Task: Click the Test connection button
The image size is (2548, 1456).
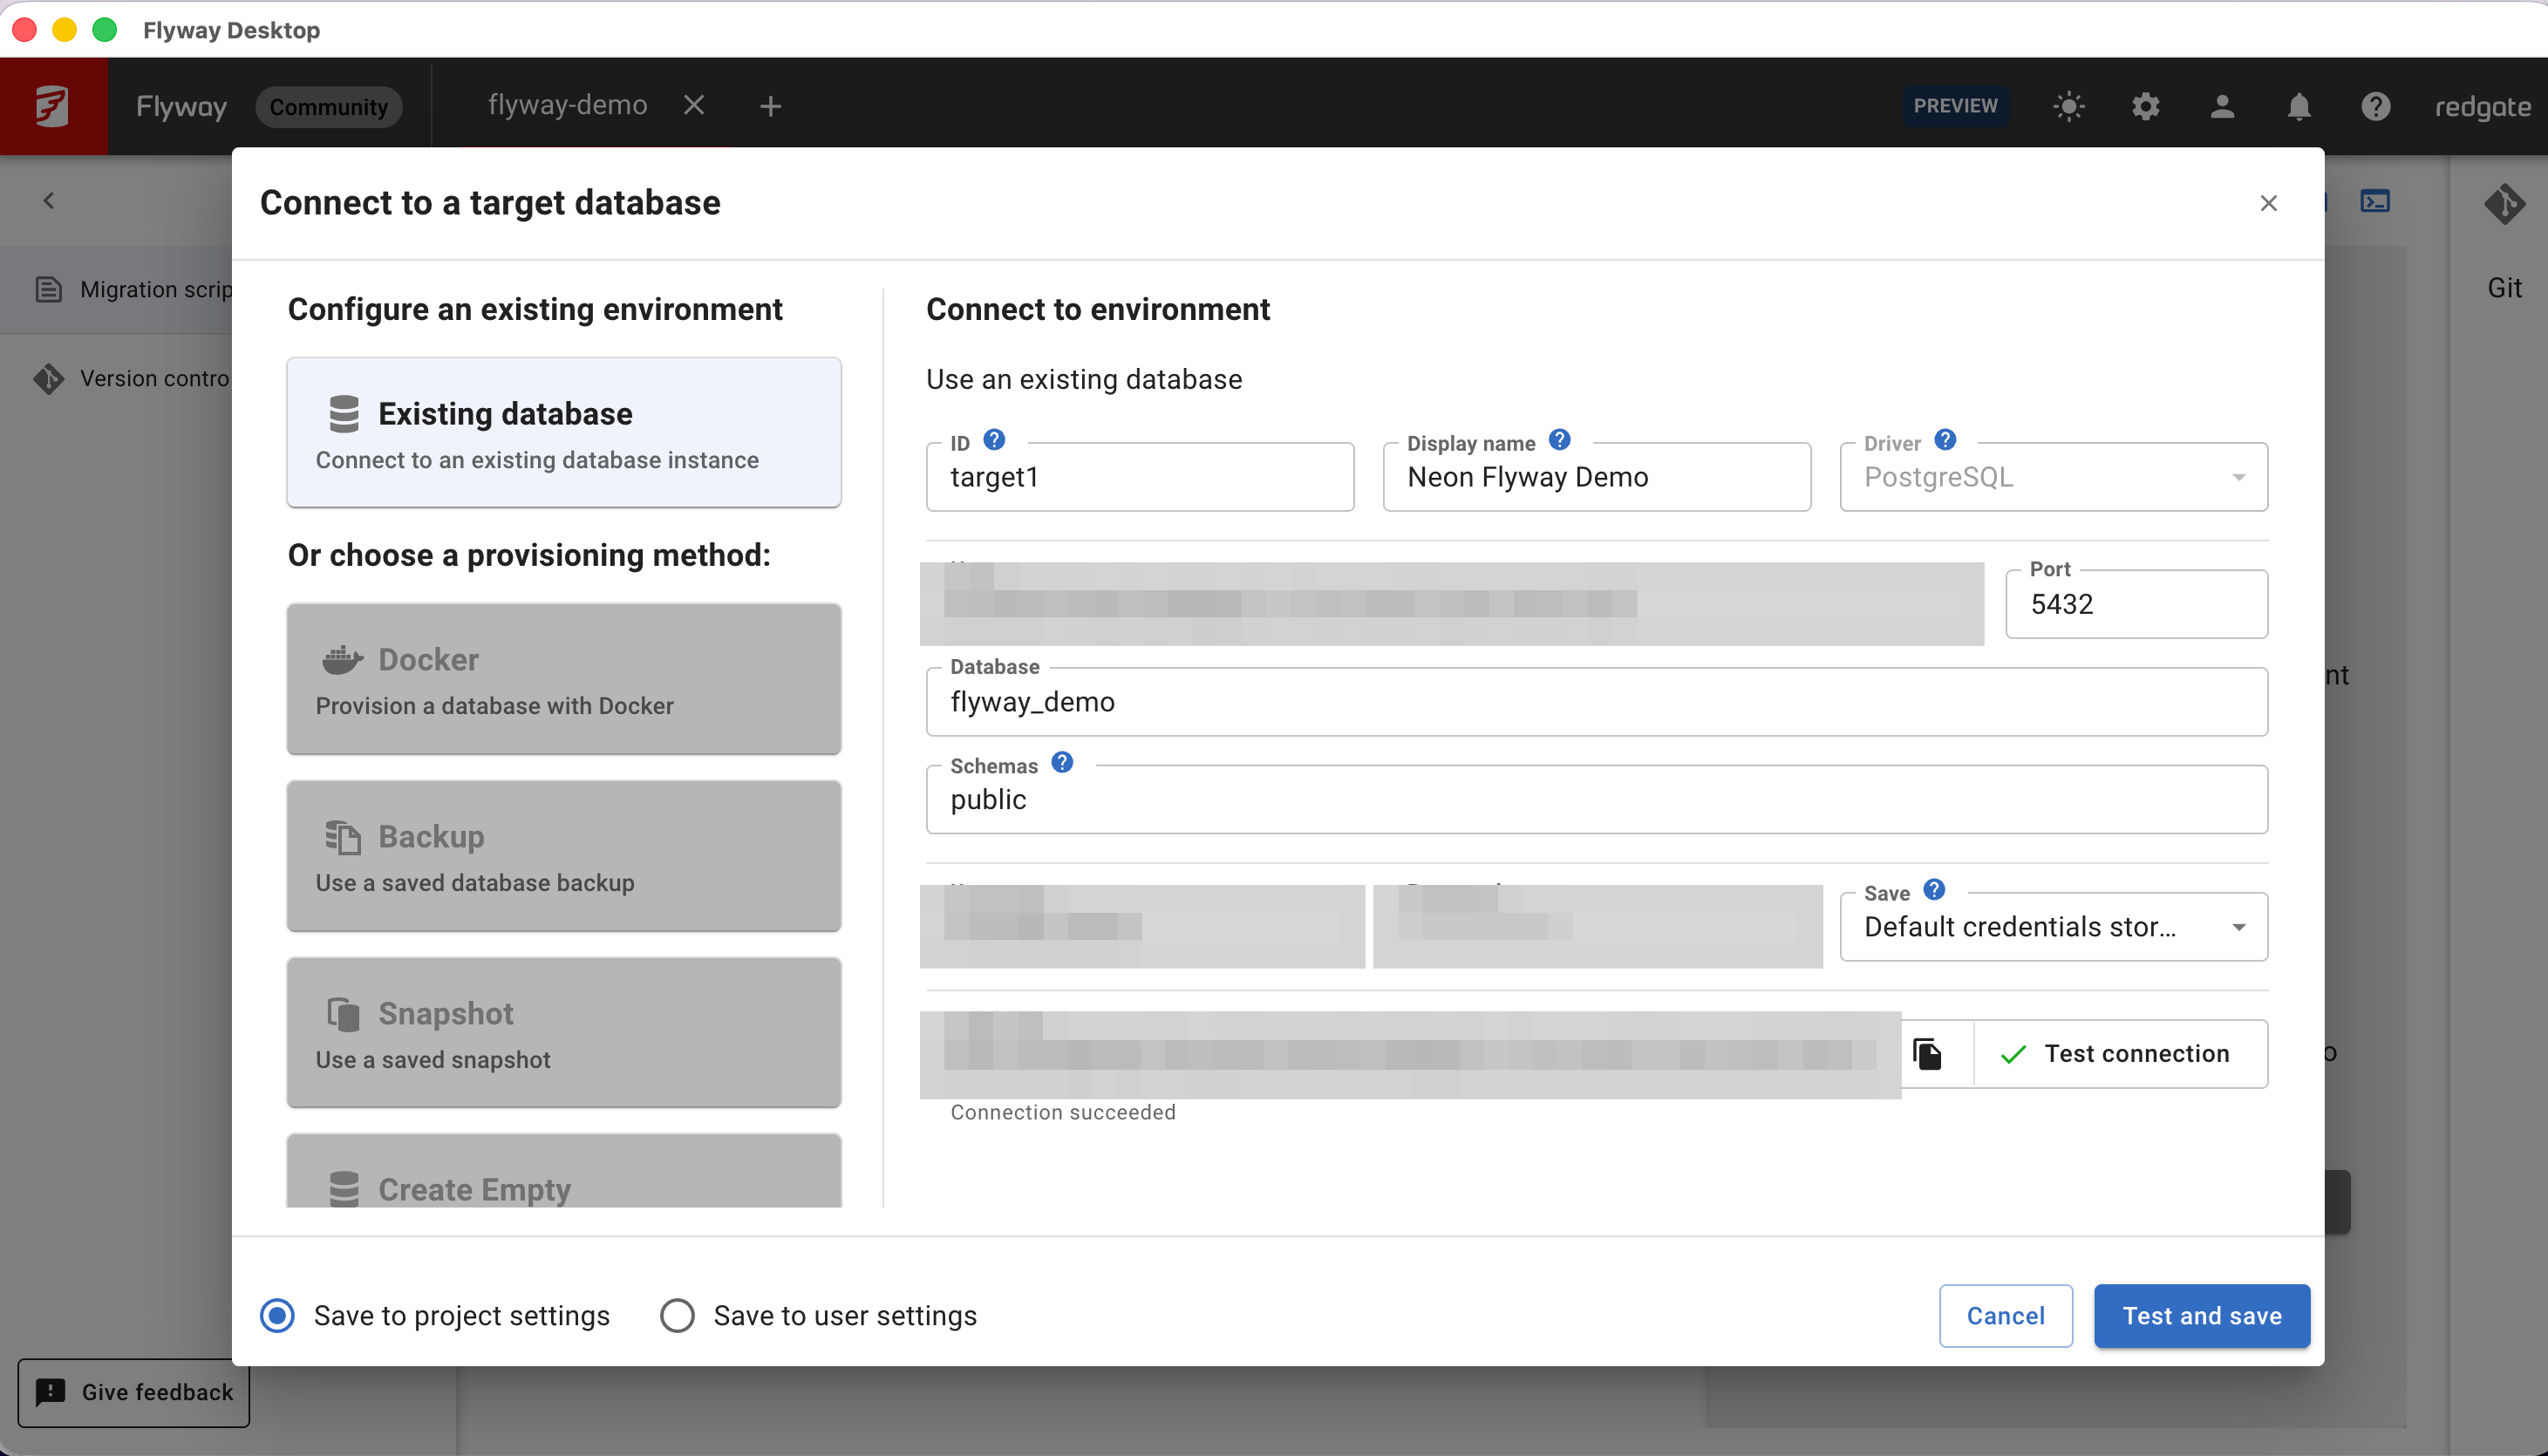Action: 2120,1054
